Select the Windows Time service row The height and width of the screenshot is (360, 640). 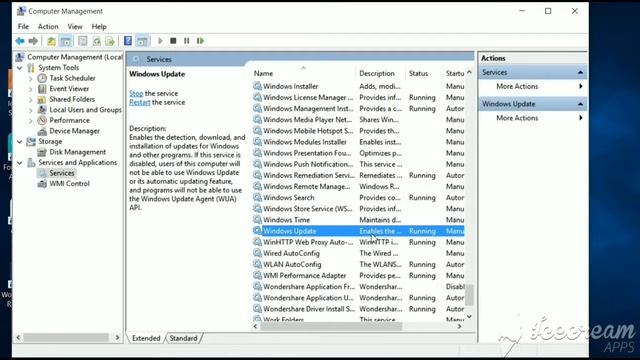coord(358,220)
